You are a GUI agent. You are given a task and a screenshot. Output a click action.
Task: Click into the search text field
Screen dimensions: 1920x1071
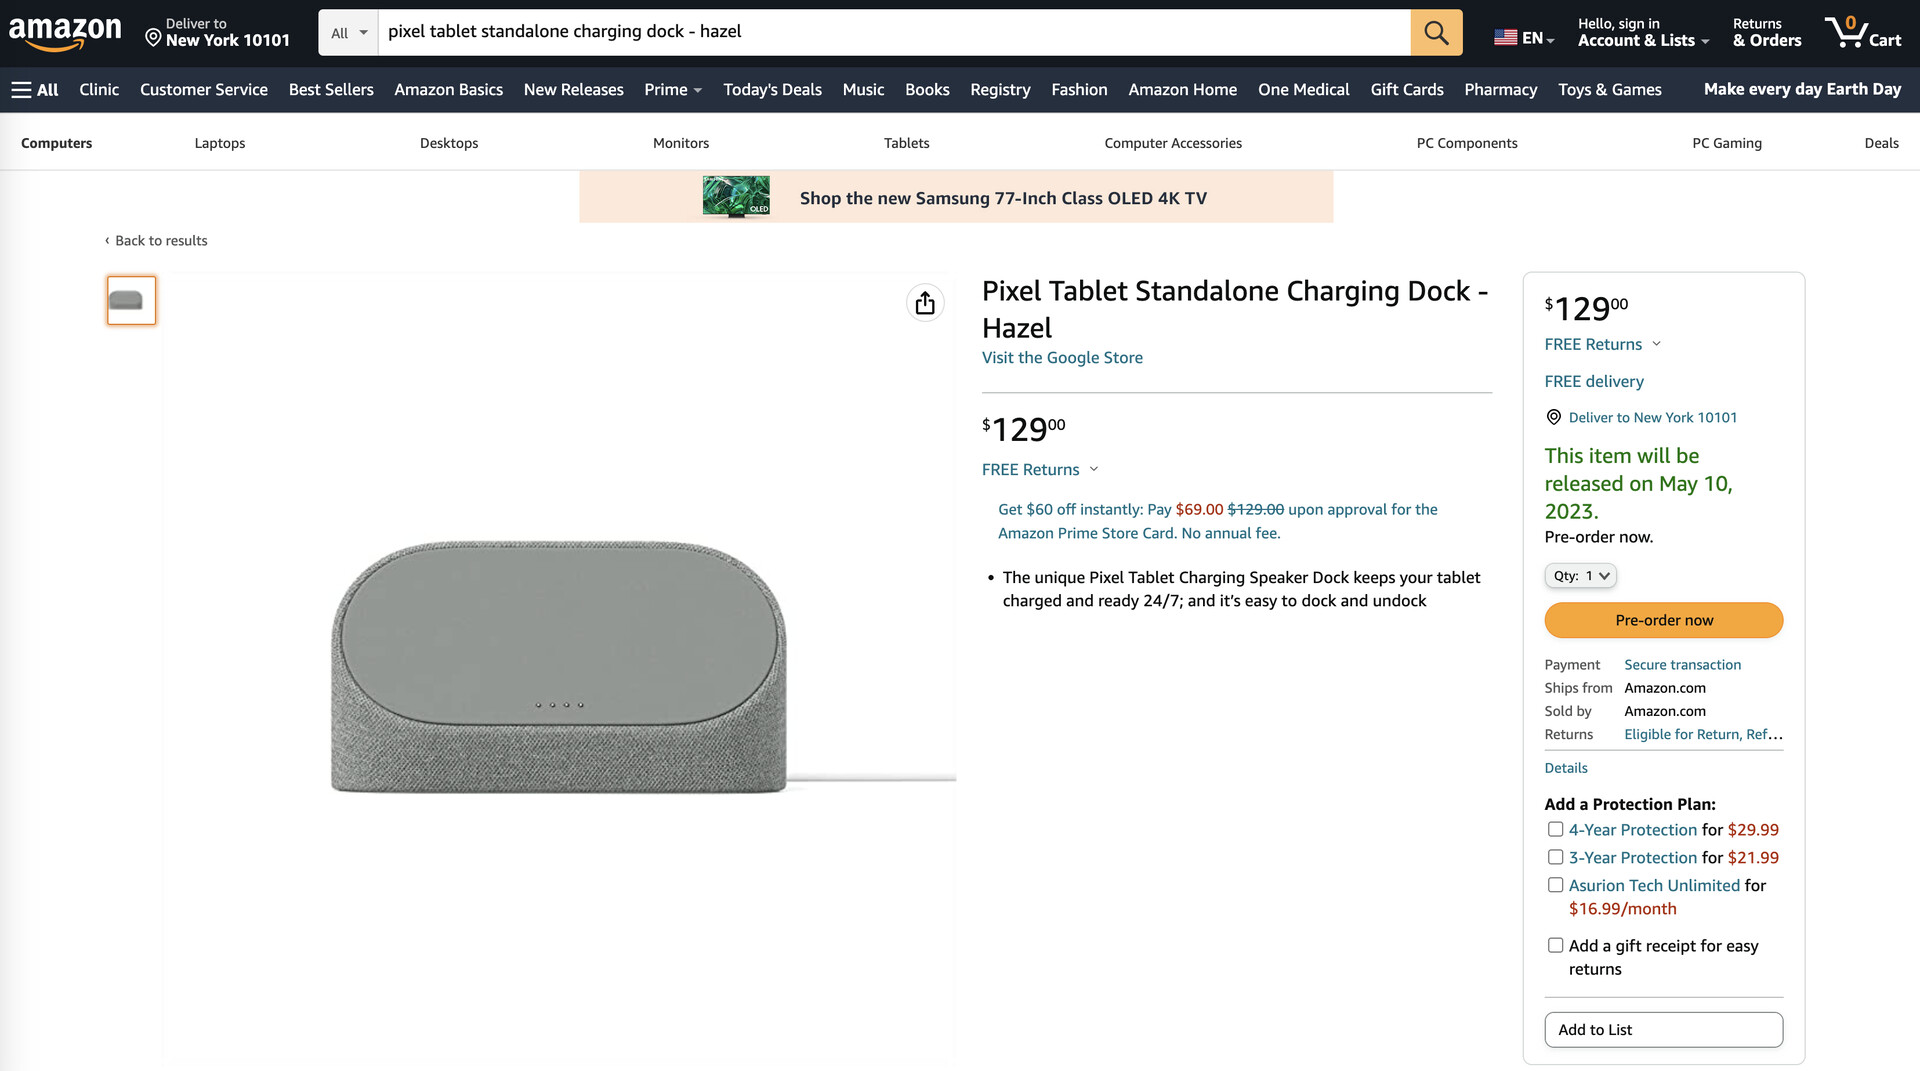[890, 32]
